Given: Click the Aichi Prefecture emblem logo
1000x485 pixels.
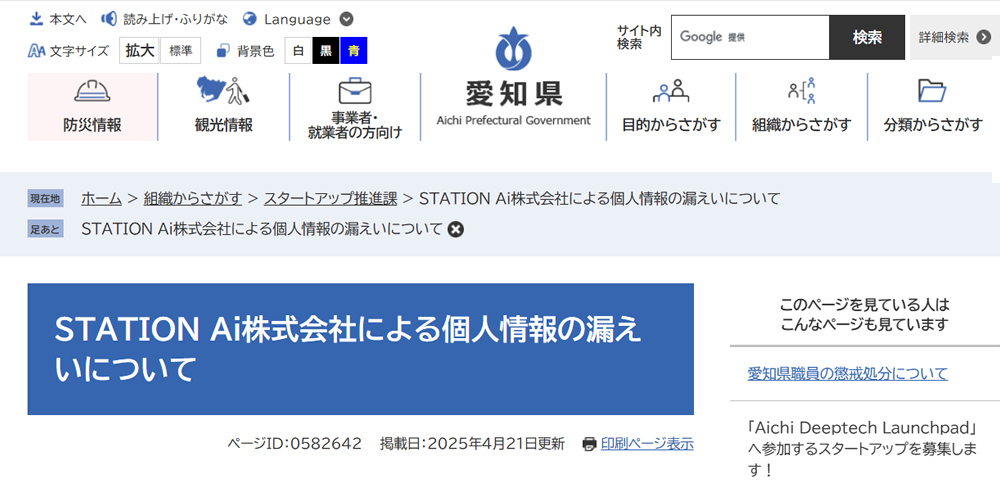Looking at the screenshot, I should click(x=513, y=50).
